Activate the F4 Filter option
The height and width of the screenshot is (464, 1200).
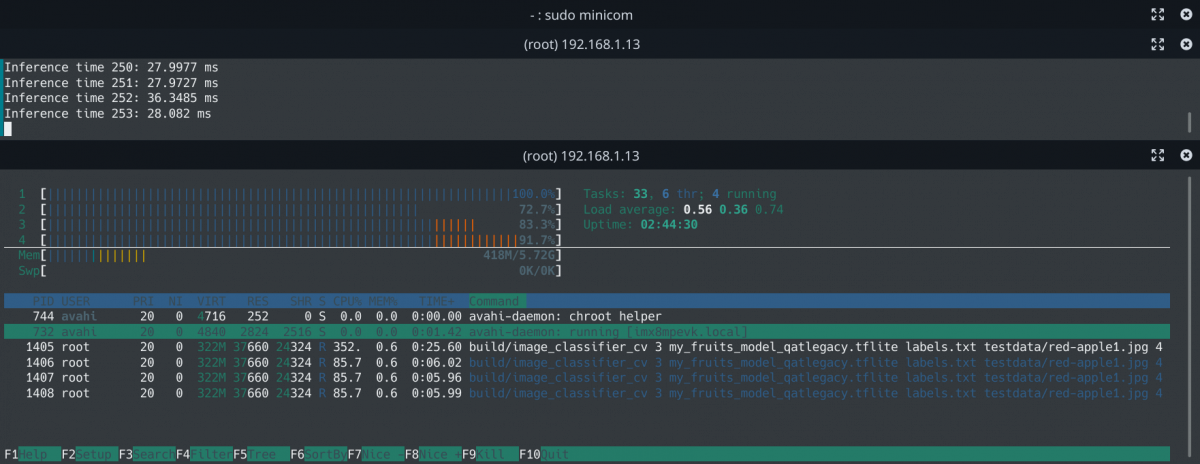(x=204, y=454)
